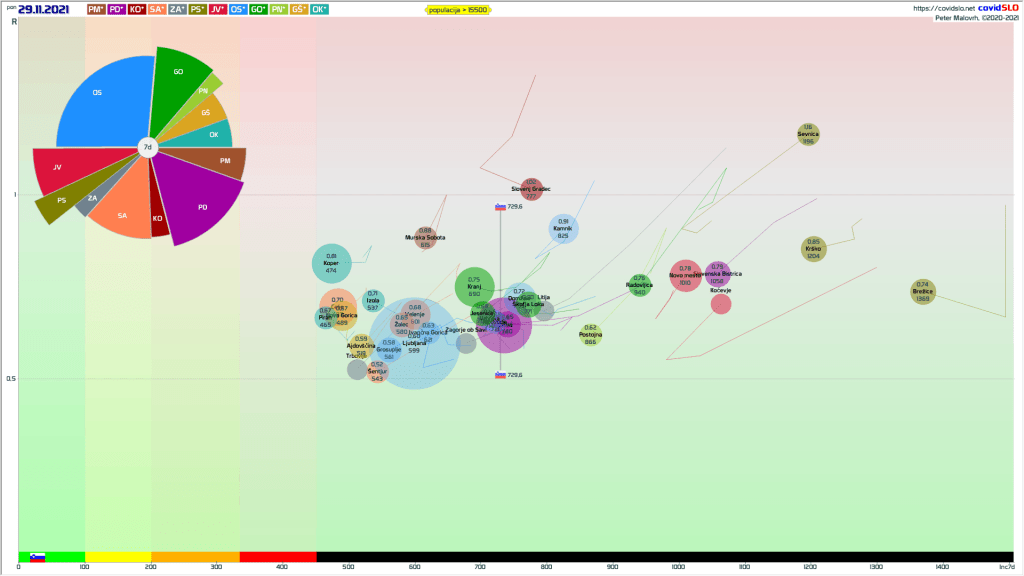The width and height of the screenshot is (1024, 576).
Task: Click the Koper bubble
Action: [x=332, y=263]
